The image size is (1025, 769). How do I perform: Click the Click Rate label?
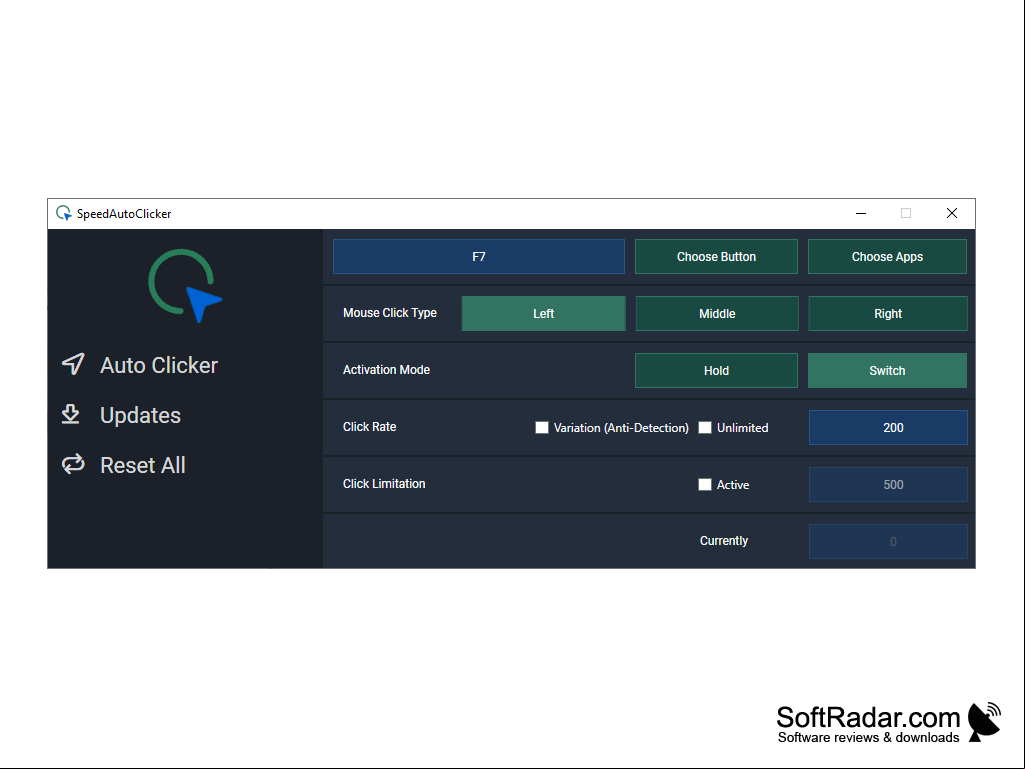click(x=369, y=426)
